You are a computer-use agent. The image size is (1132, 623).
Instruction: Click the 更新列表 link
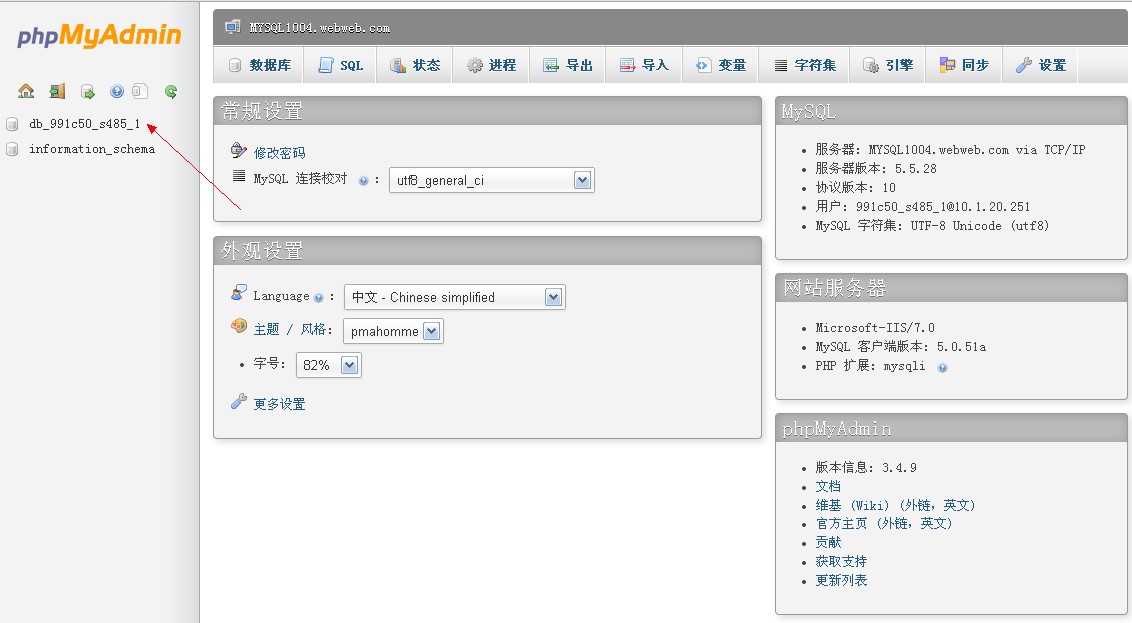(x=841, y=580)
